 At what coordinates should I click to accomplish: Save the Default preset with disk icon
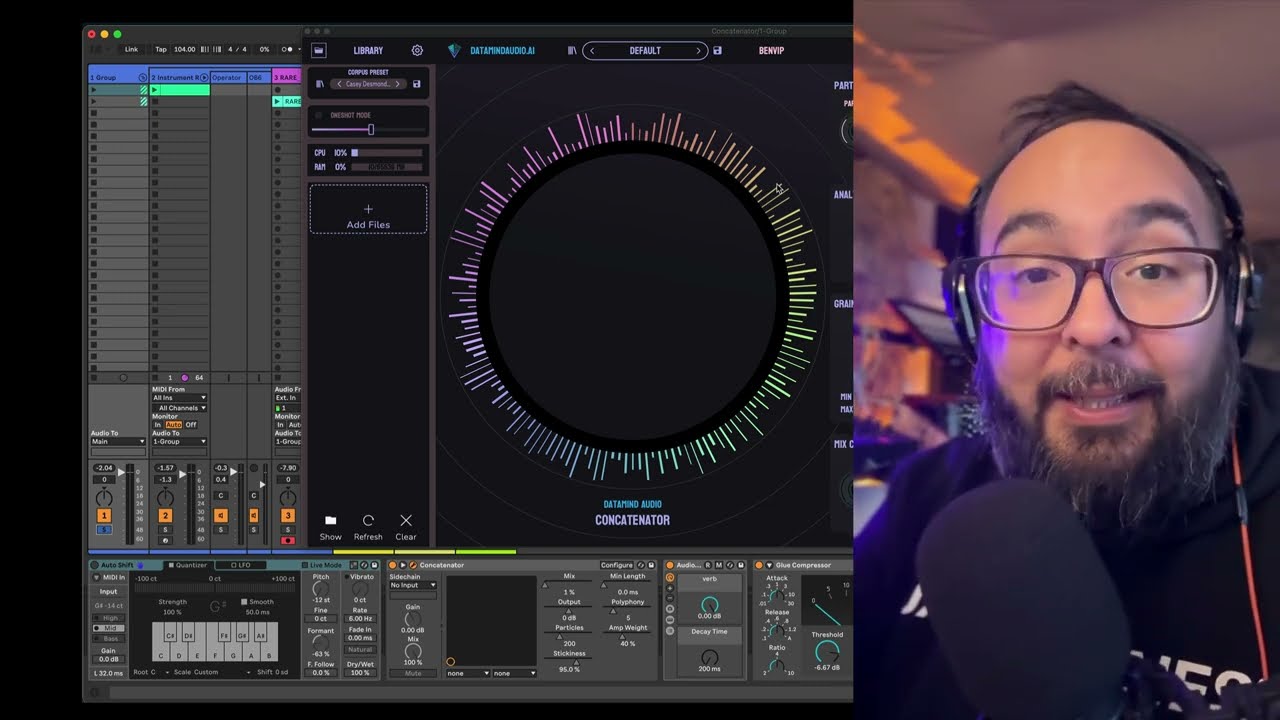pyautogui.click(x=717, y=50)
